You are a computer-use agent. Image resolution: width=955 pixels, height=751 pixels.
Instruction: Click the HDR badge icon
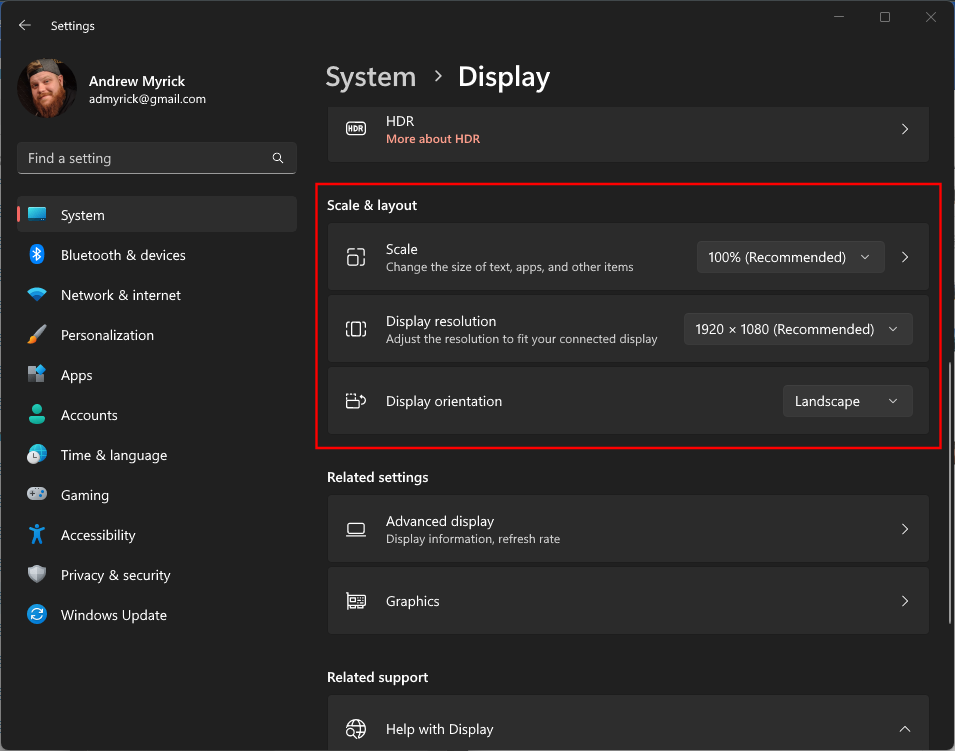point(356,128)
